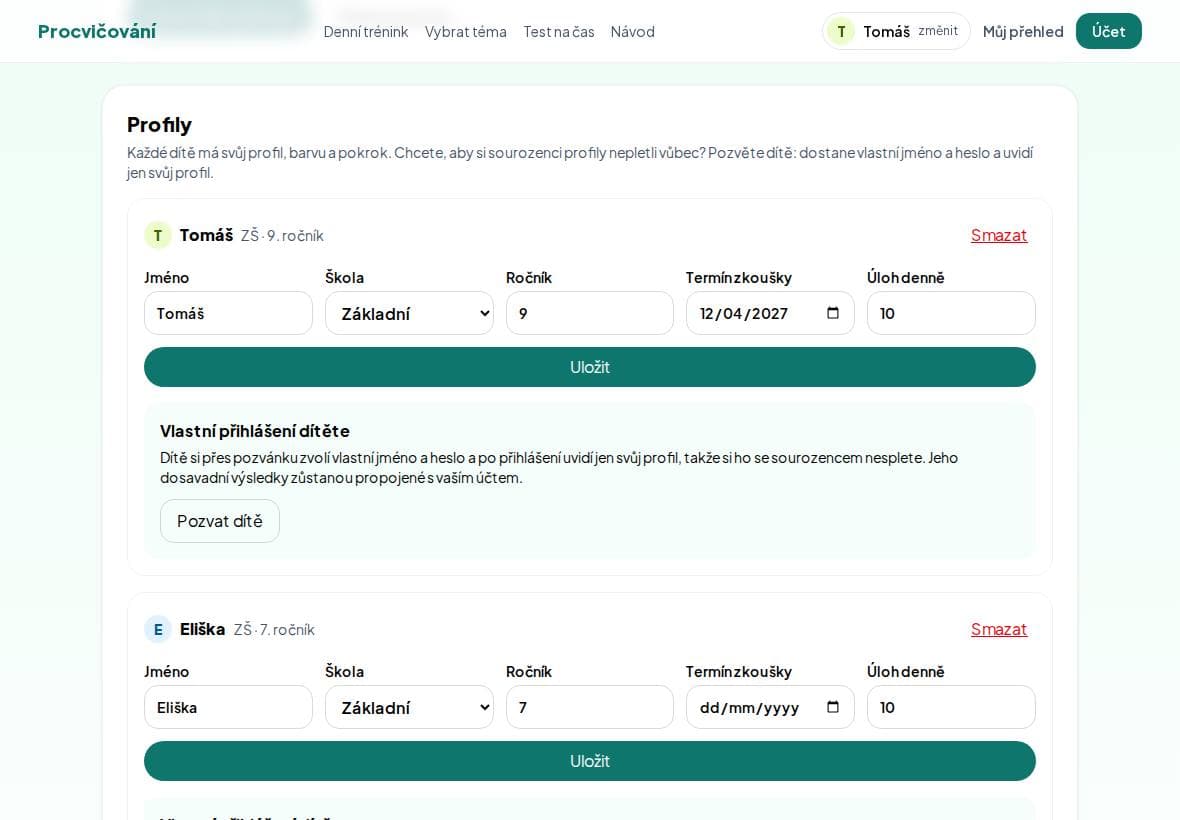Click Eliška's empty exam date field
Viewport: 1180px width, 820px height.
click(x=770, y=707)
